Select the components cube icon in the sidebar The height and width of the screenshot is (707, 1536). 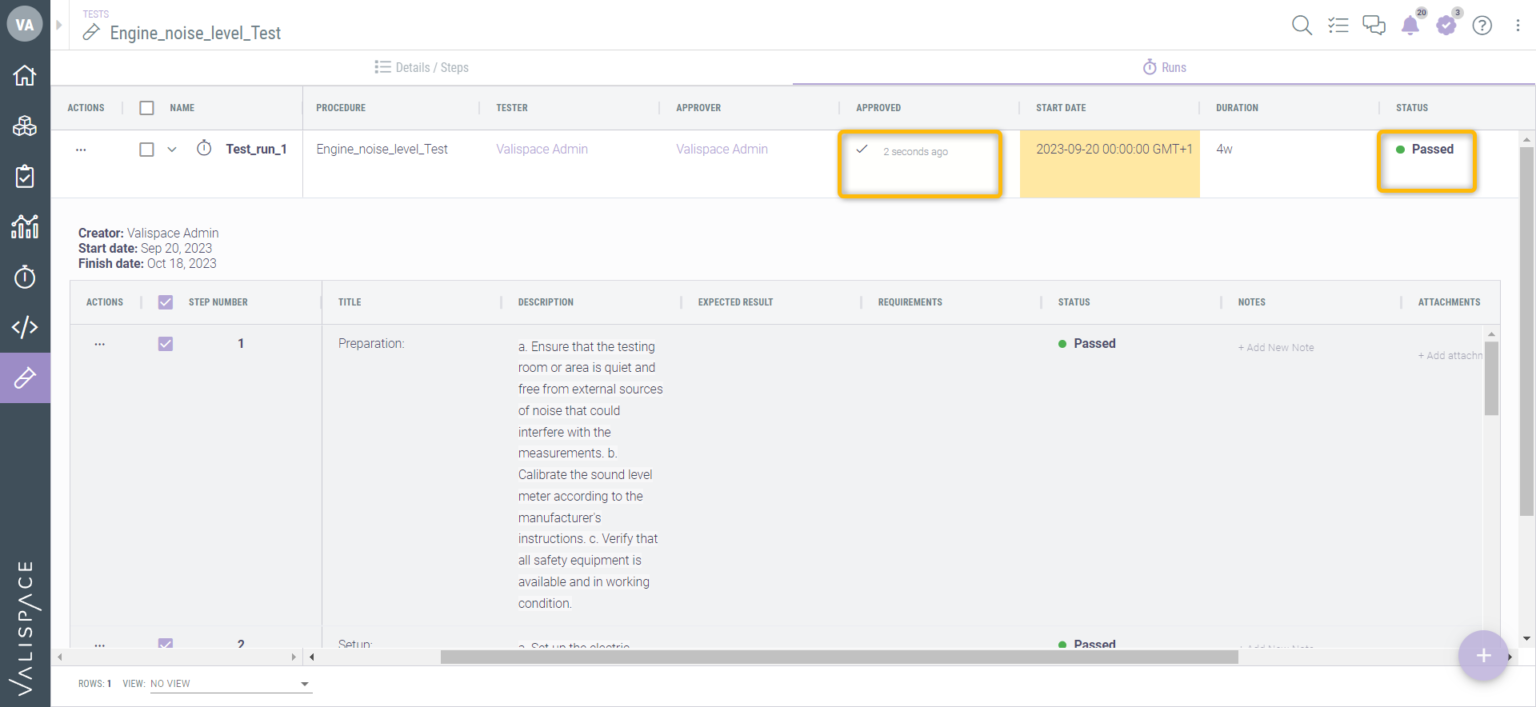[x=25, y=125]
